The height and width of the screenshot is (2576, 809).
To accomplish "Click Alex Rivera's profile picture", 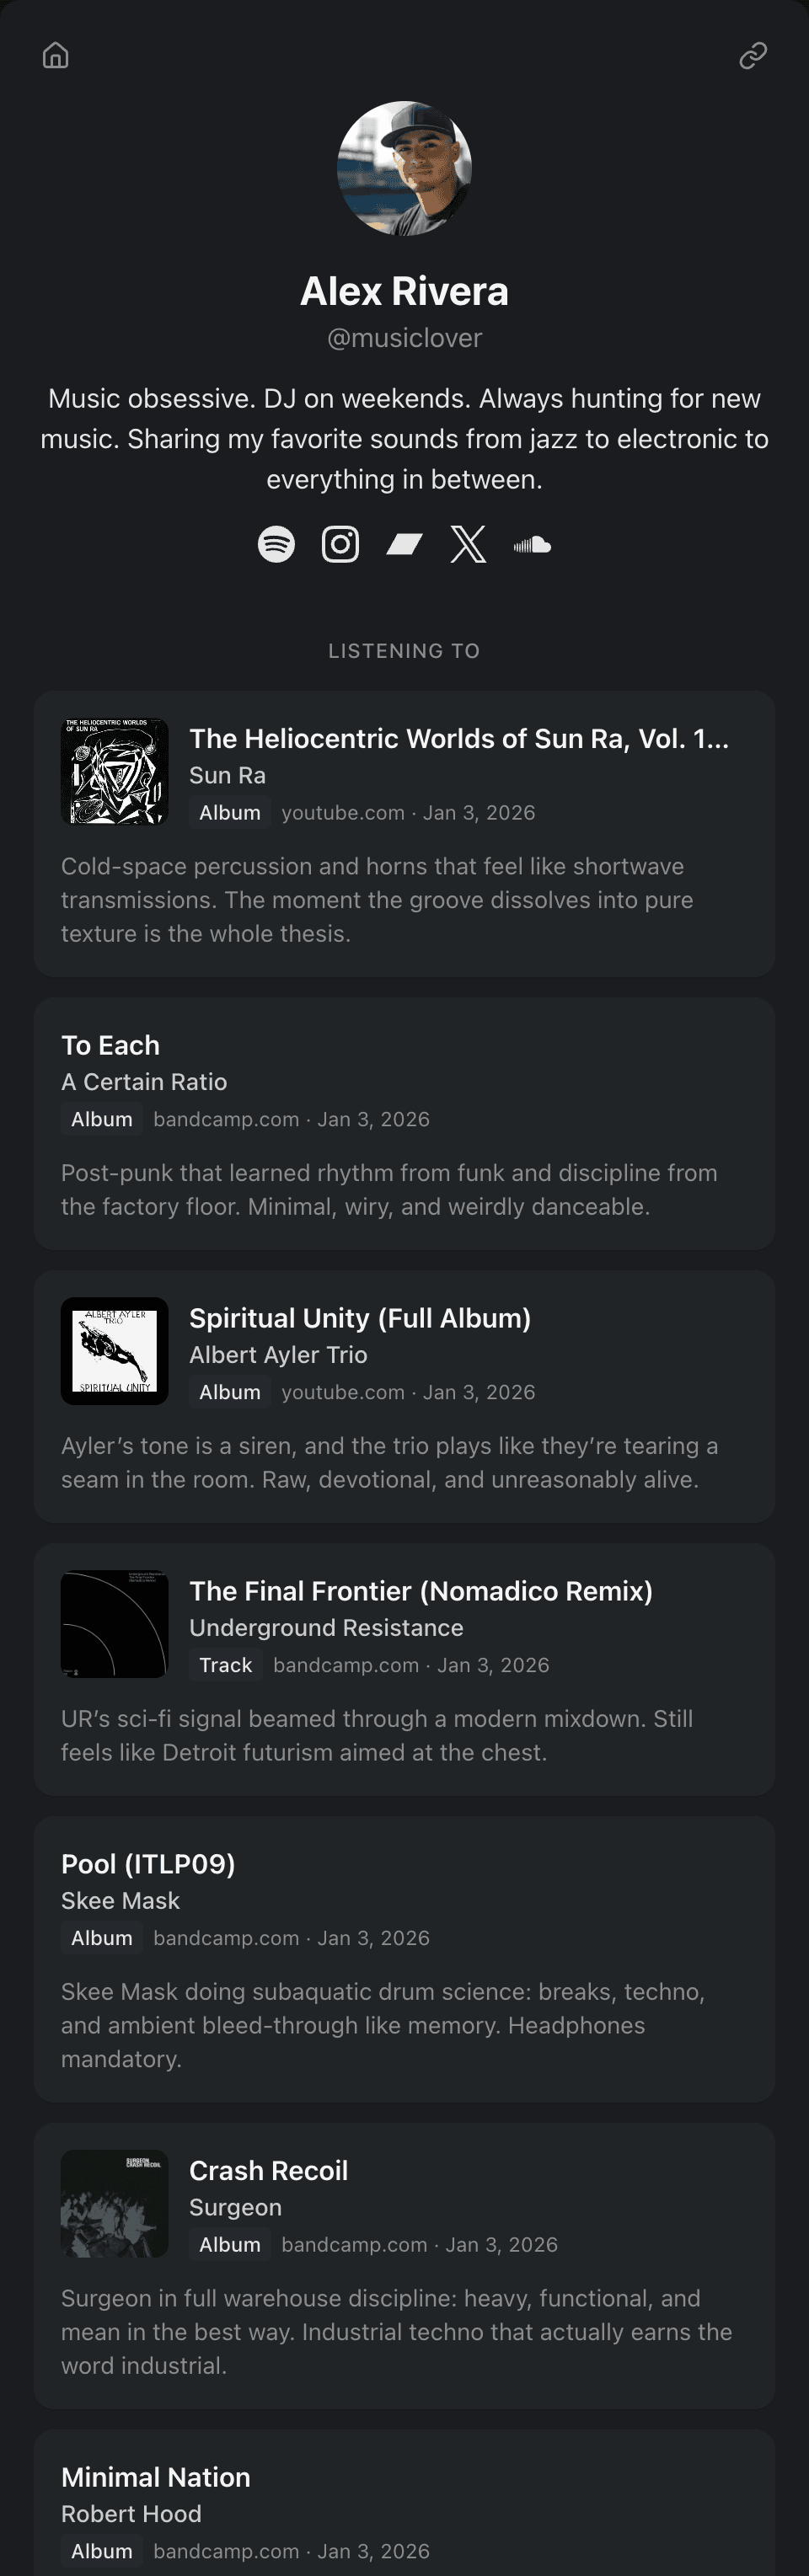I will tap(404, 168).
